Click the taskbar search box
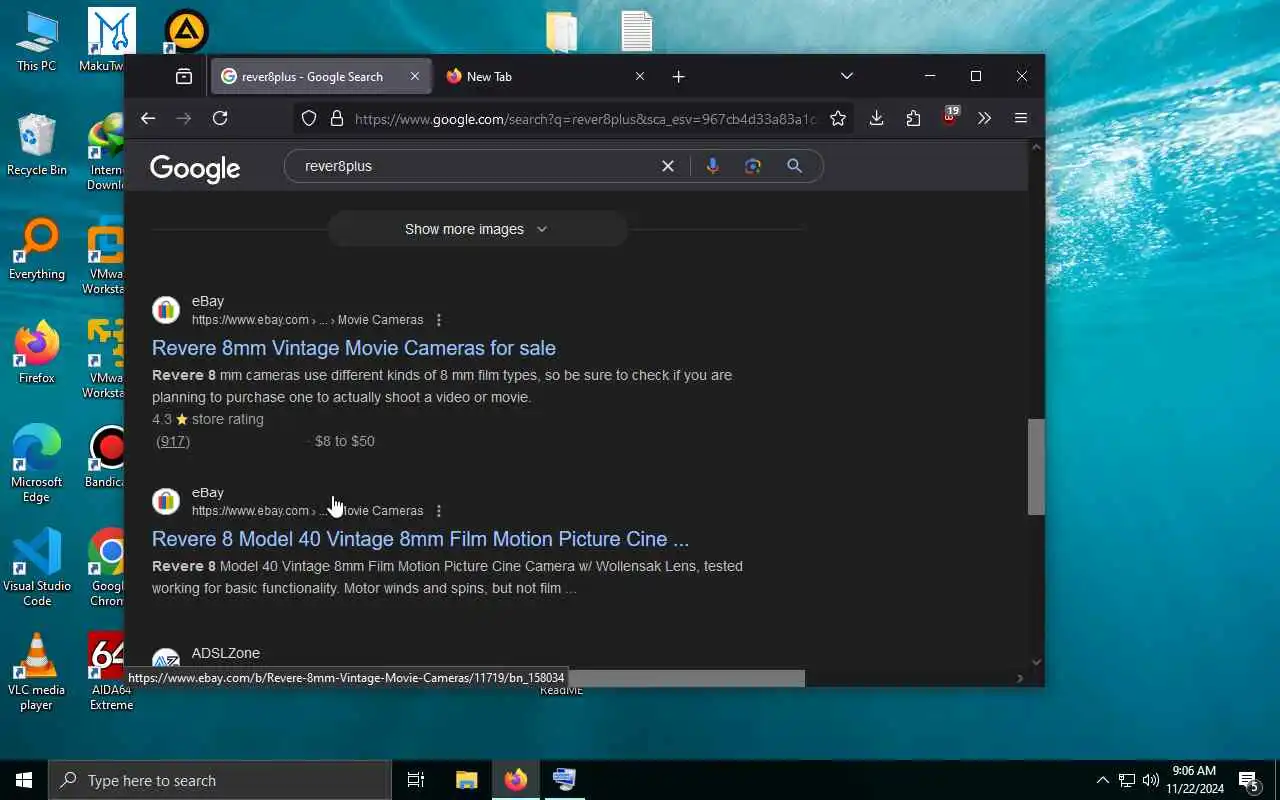Image resolution: width=1280 pixels, height=800 pixels. 220,780
